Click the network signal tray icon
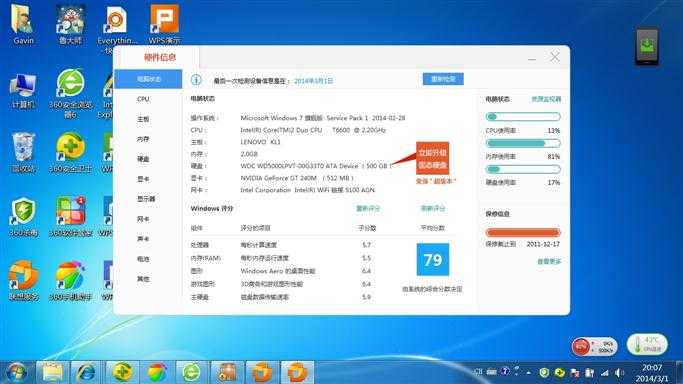683x384 pixels. coord(605,373)
